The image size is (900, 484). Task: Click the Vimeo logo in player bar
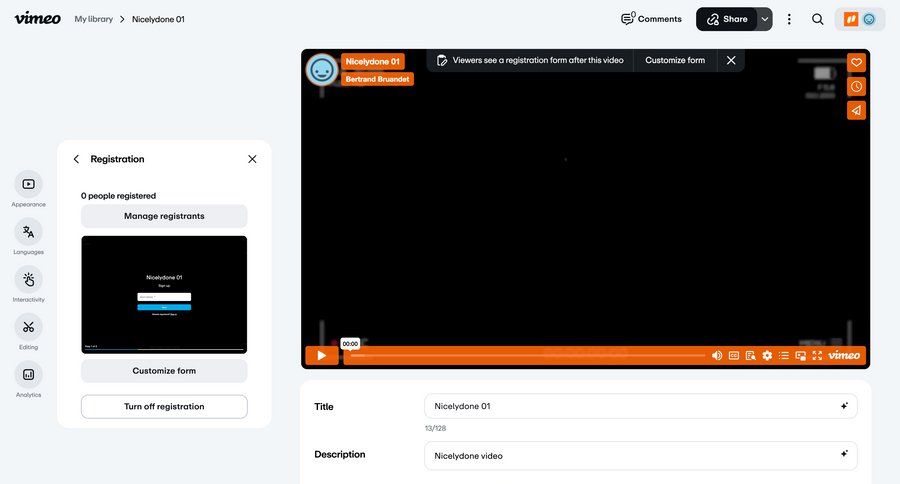(844, 355)
